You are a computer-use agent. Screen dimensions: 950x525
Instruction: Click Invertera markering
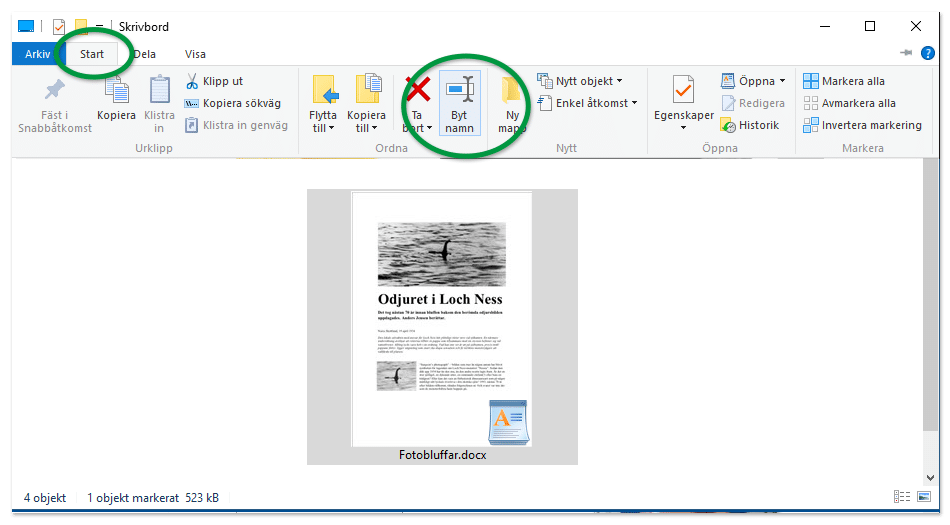click(862, 125)
